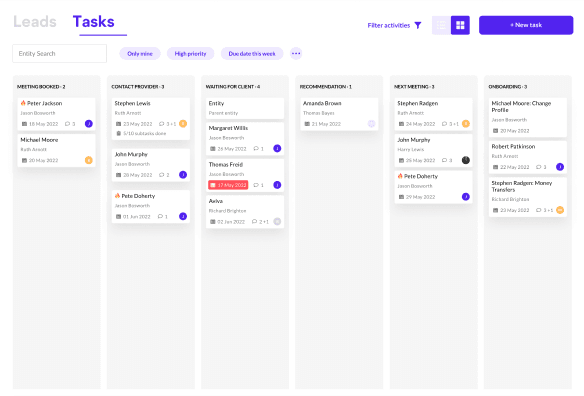The width and height of the screenshot is (584, 396).
Task: Create a task with + New task
Action: click(x=526, y=25)
